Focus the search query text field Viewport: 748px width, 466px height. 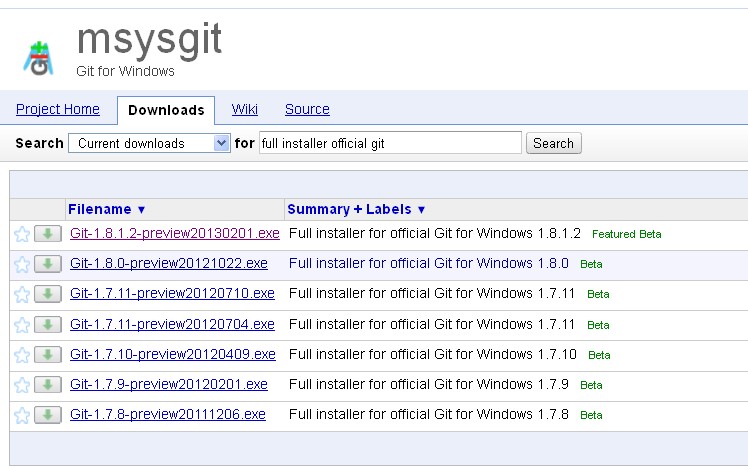(x=390, y=143)
